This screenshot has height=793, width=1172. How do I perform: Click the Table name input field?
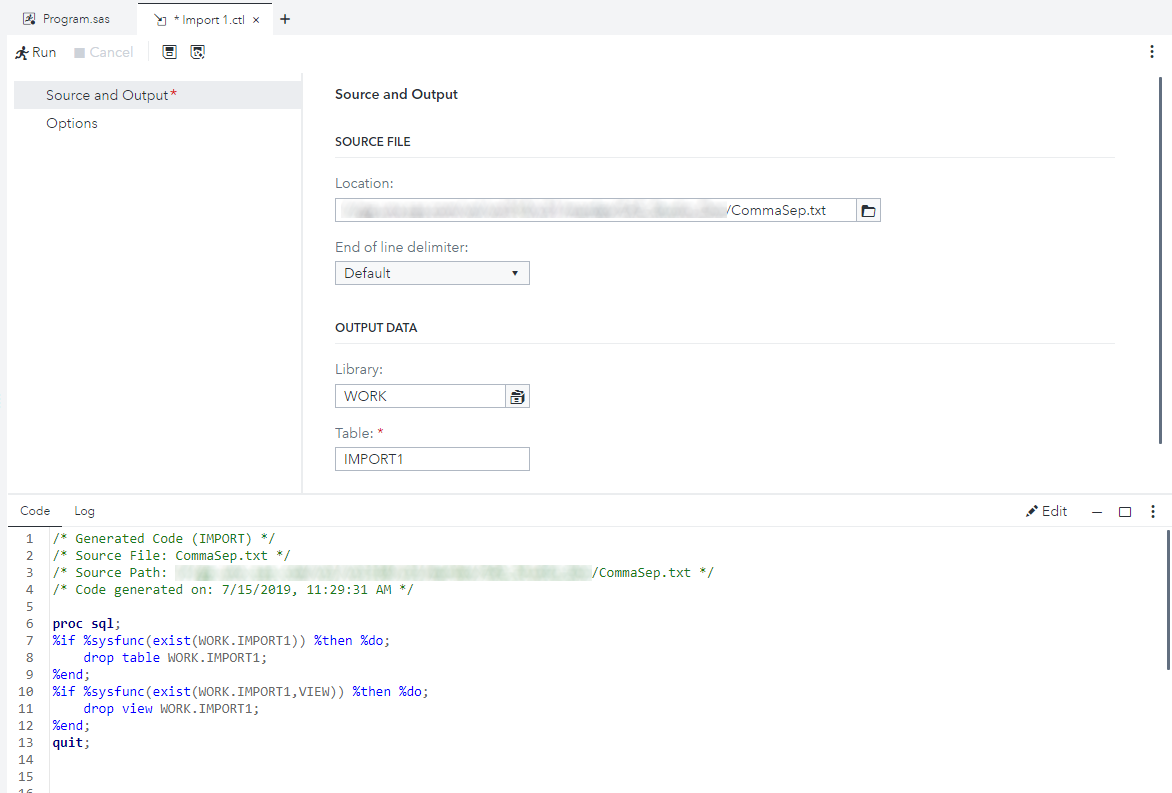[x=431, y=459]
